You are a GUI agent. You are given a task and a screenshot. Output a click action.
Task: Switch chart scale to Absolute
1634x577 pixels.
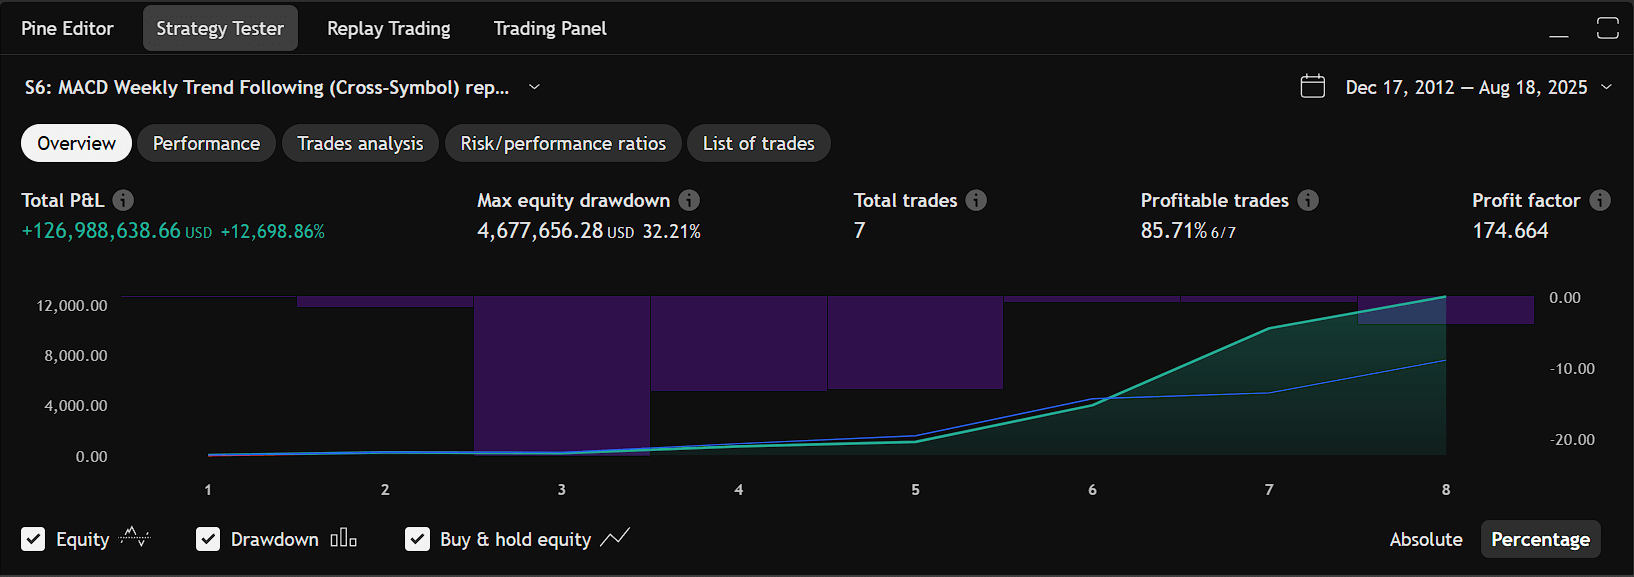(1426, 539)
